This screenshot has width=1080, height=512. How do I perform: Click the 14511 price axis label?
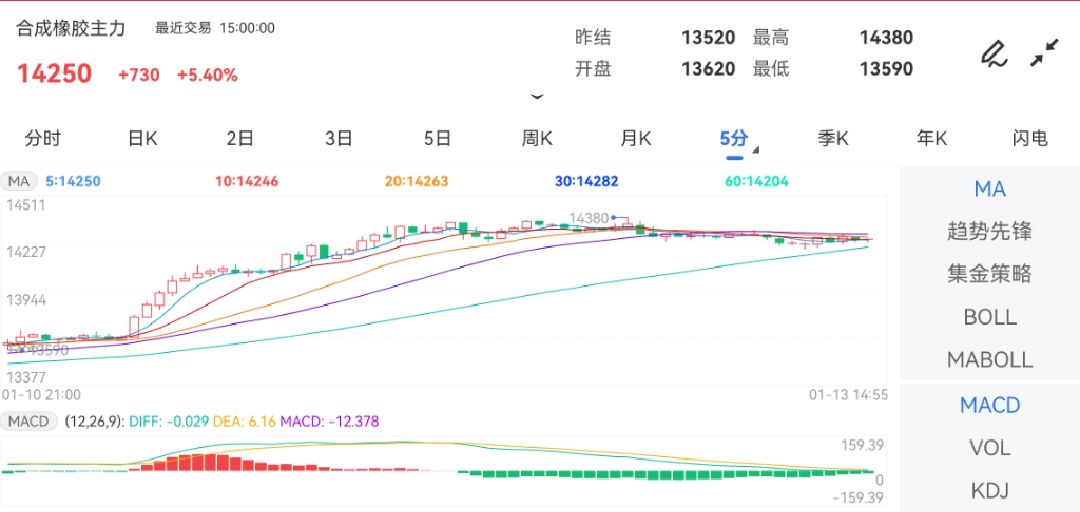tap(25, 205)
